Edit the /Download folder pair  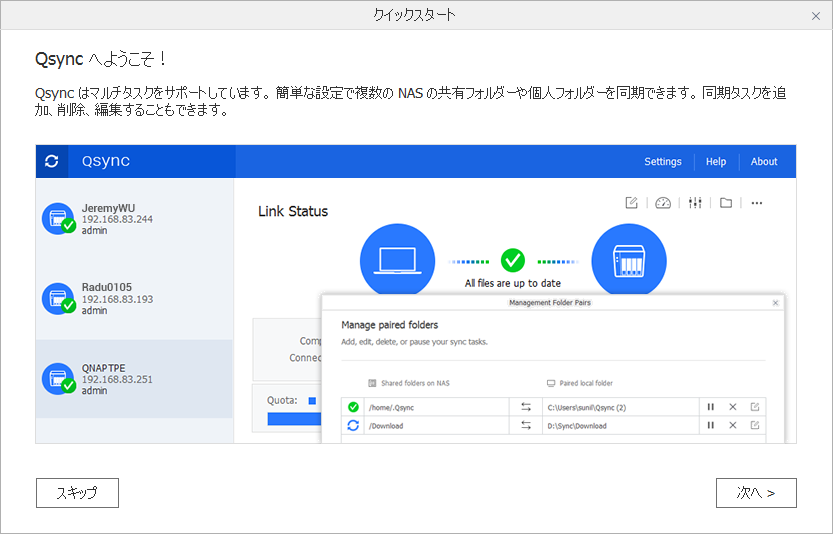755,425
